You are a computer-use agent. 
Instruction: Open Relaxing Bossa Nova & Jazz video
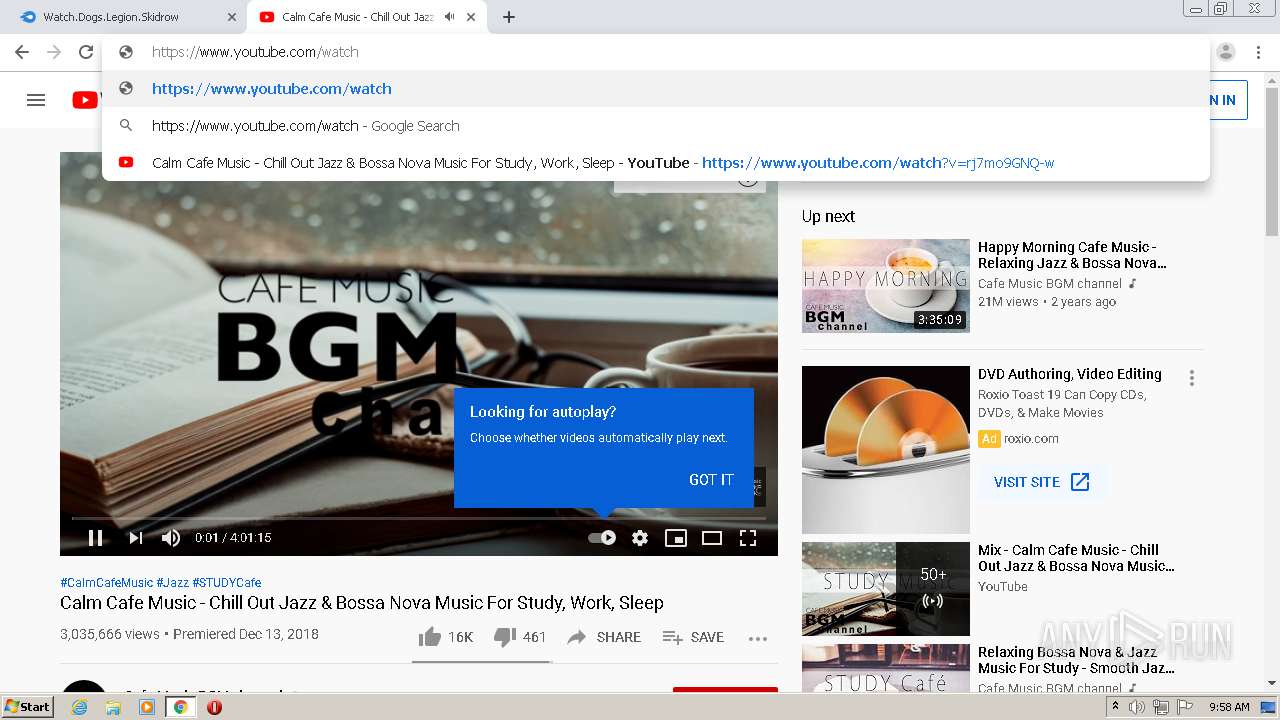point(1076,660)
